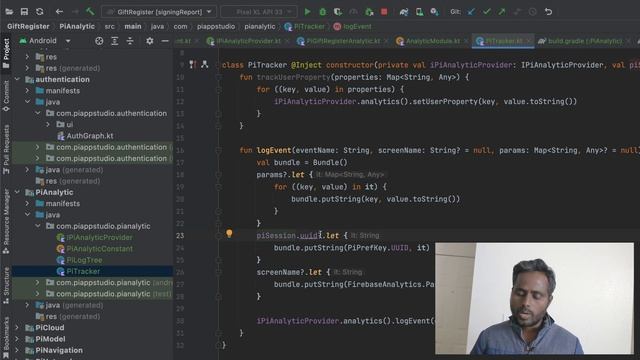Toggle the Commit tool window
Viewport: 640px width, 360px height.
6,96
